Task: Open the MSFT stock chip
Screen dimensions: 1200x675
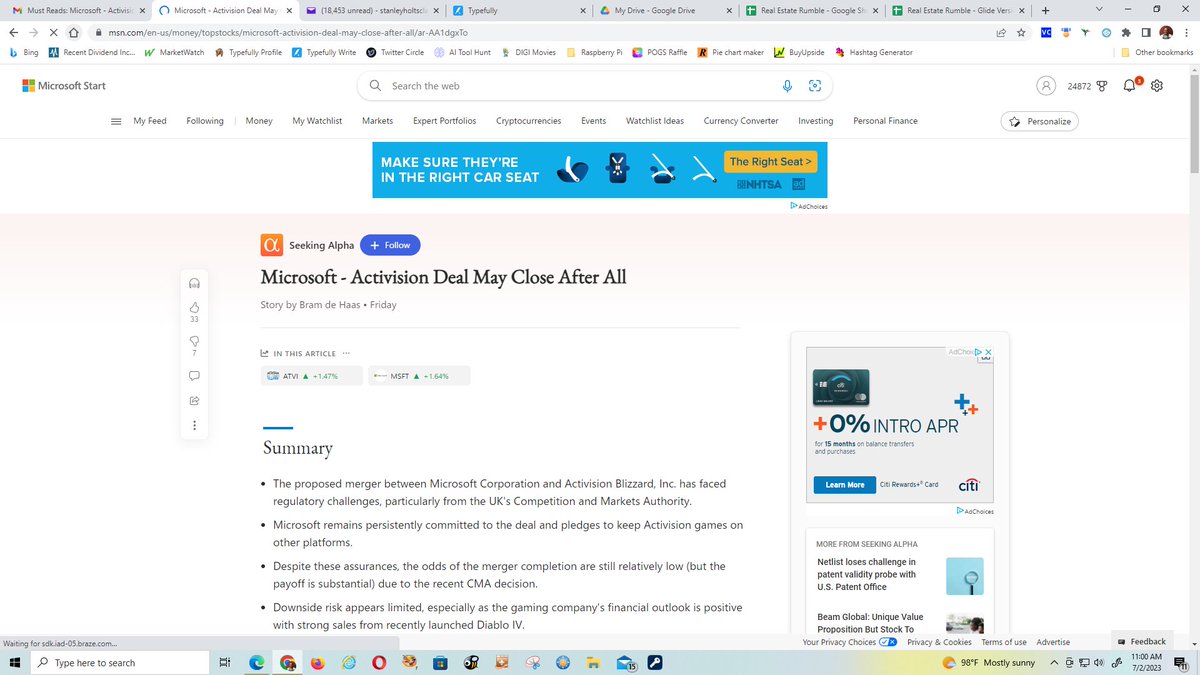Action: [419, 376]
